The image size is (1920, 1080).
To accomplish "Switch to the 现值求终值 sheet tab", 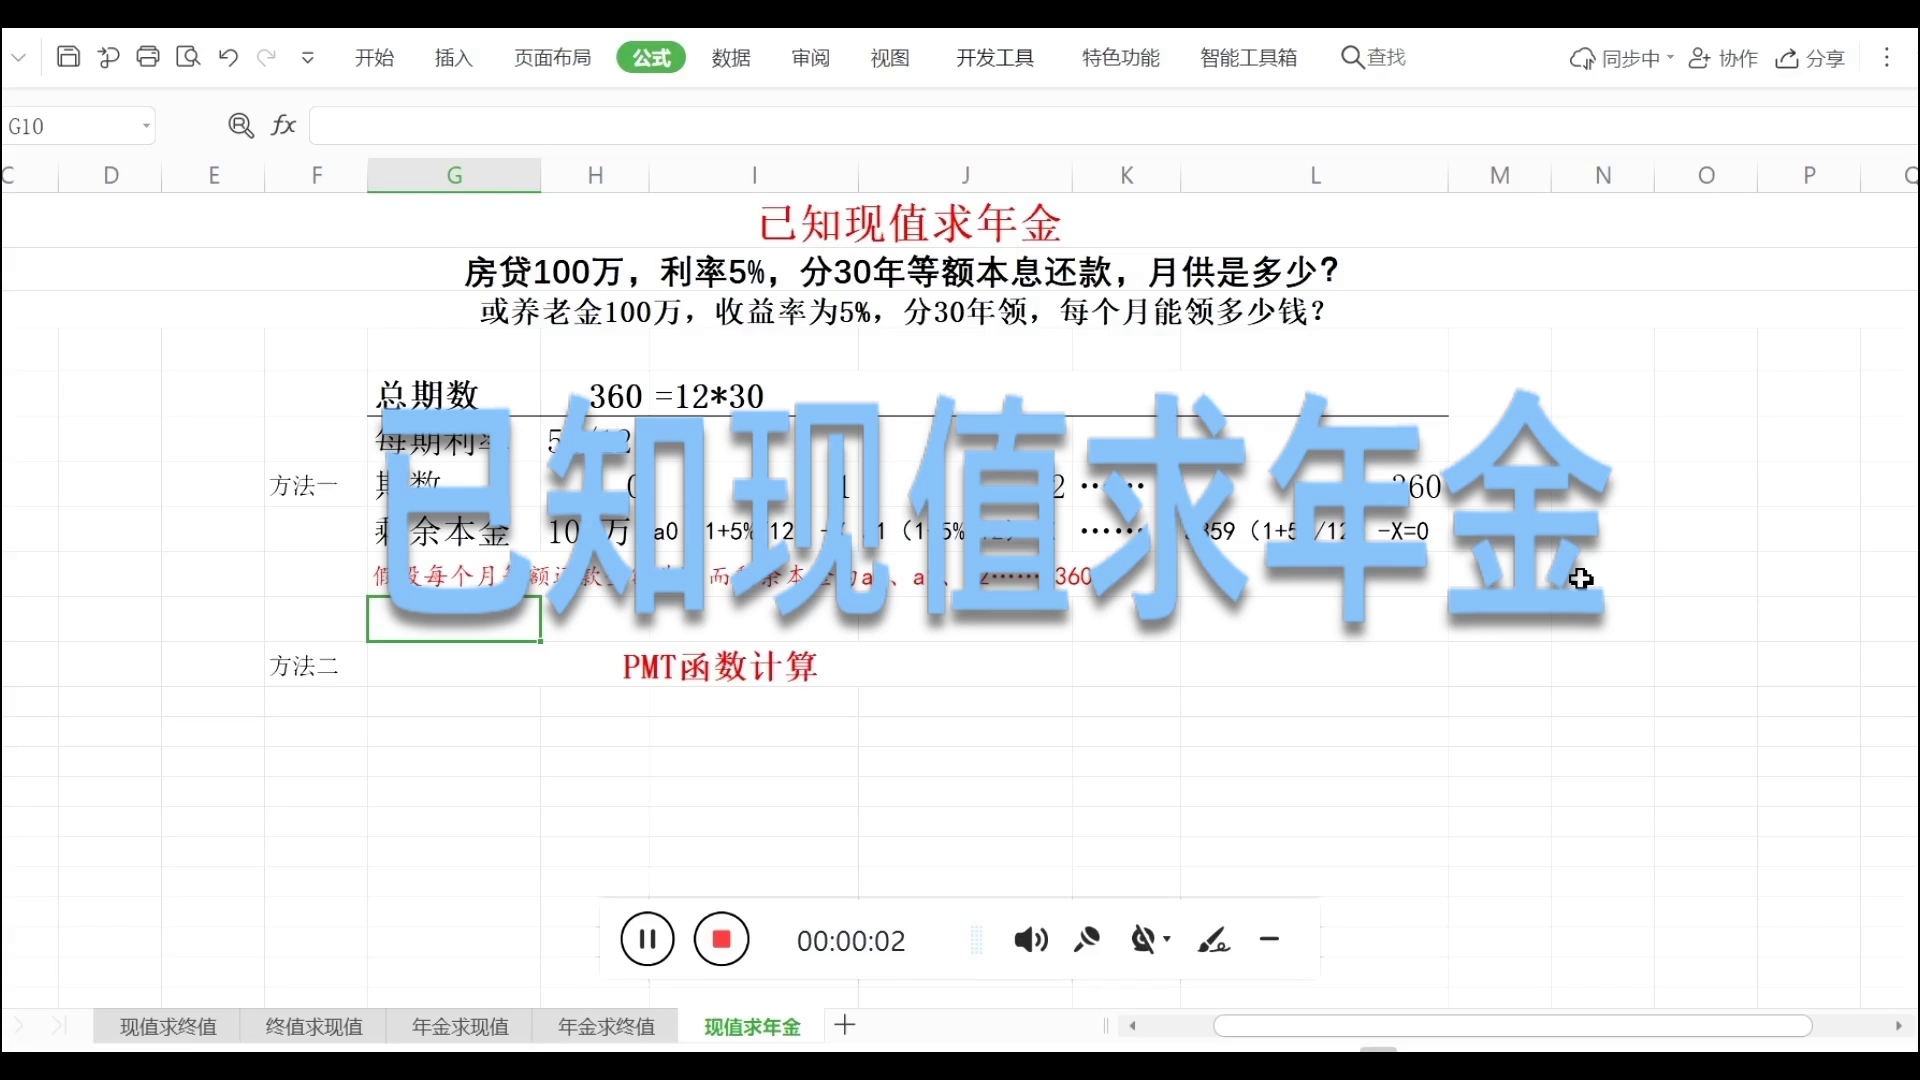I will point(168,1026).
